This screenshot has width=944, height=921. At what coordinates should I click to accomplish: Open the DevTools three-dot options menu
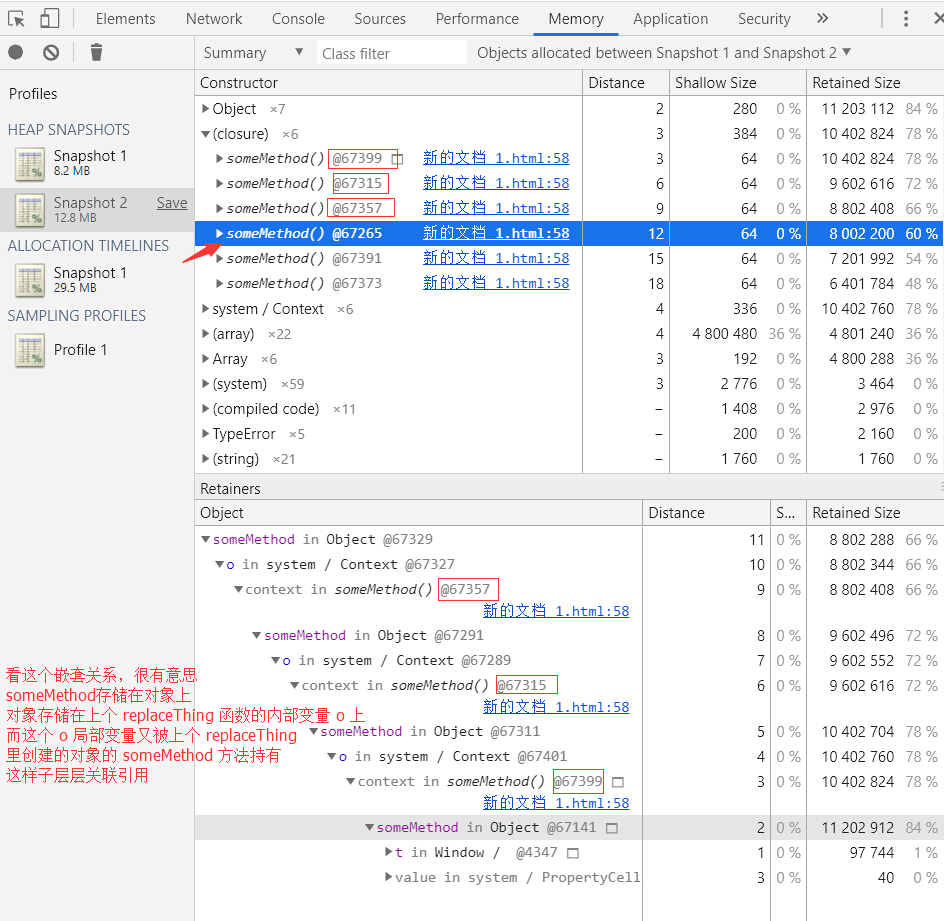907,18
